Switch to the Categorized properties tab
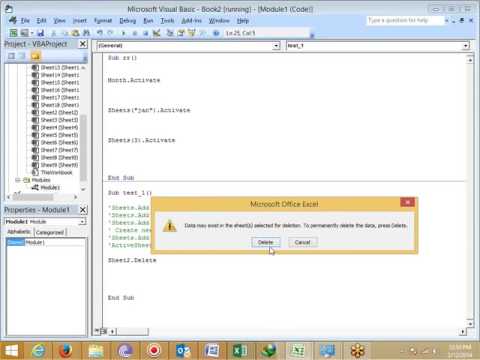This screenshot has height=360, width=480. (50, 232)
